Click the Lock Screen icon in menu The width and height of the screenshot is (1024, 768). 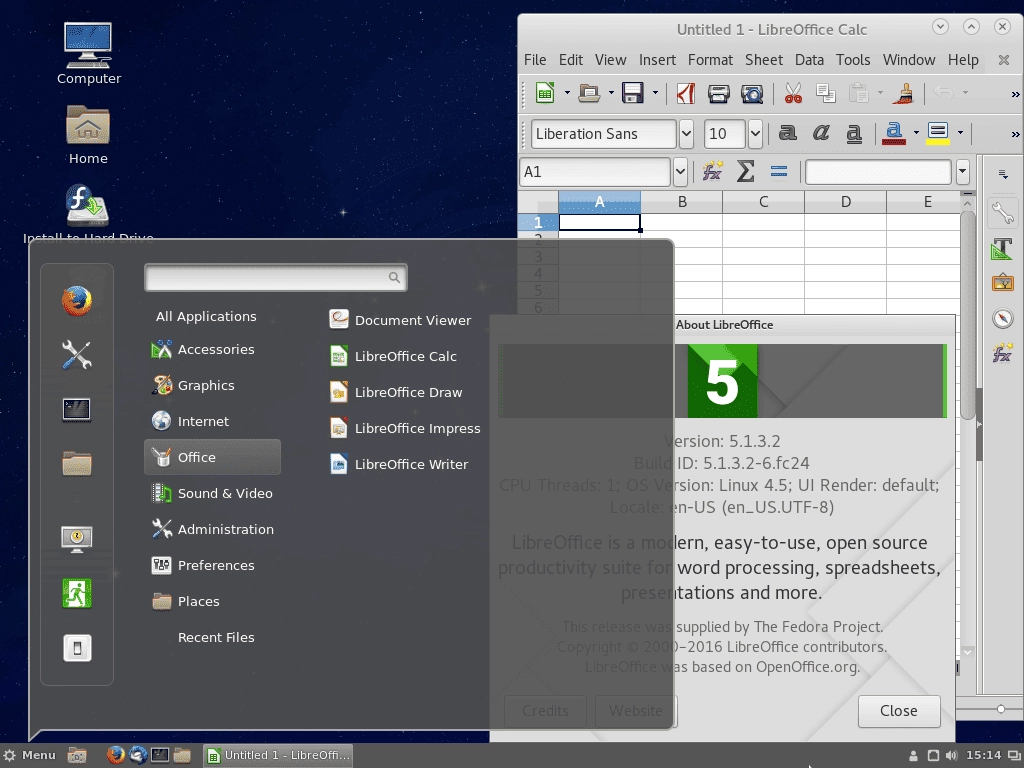77,539
